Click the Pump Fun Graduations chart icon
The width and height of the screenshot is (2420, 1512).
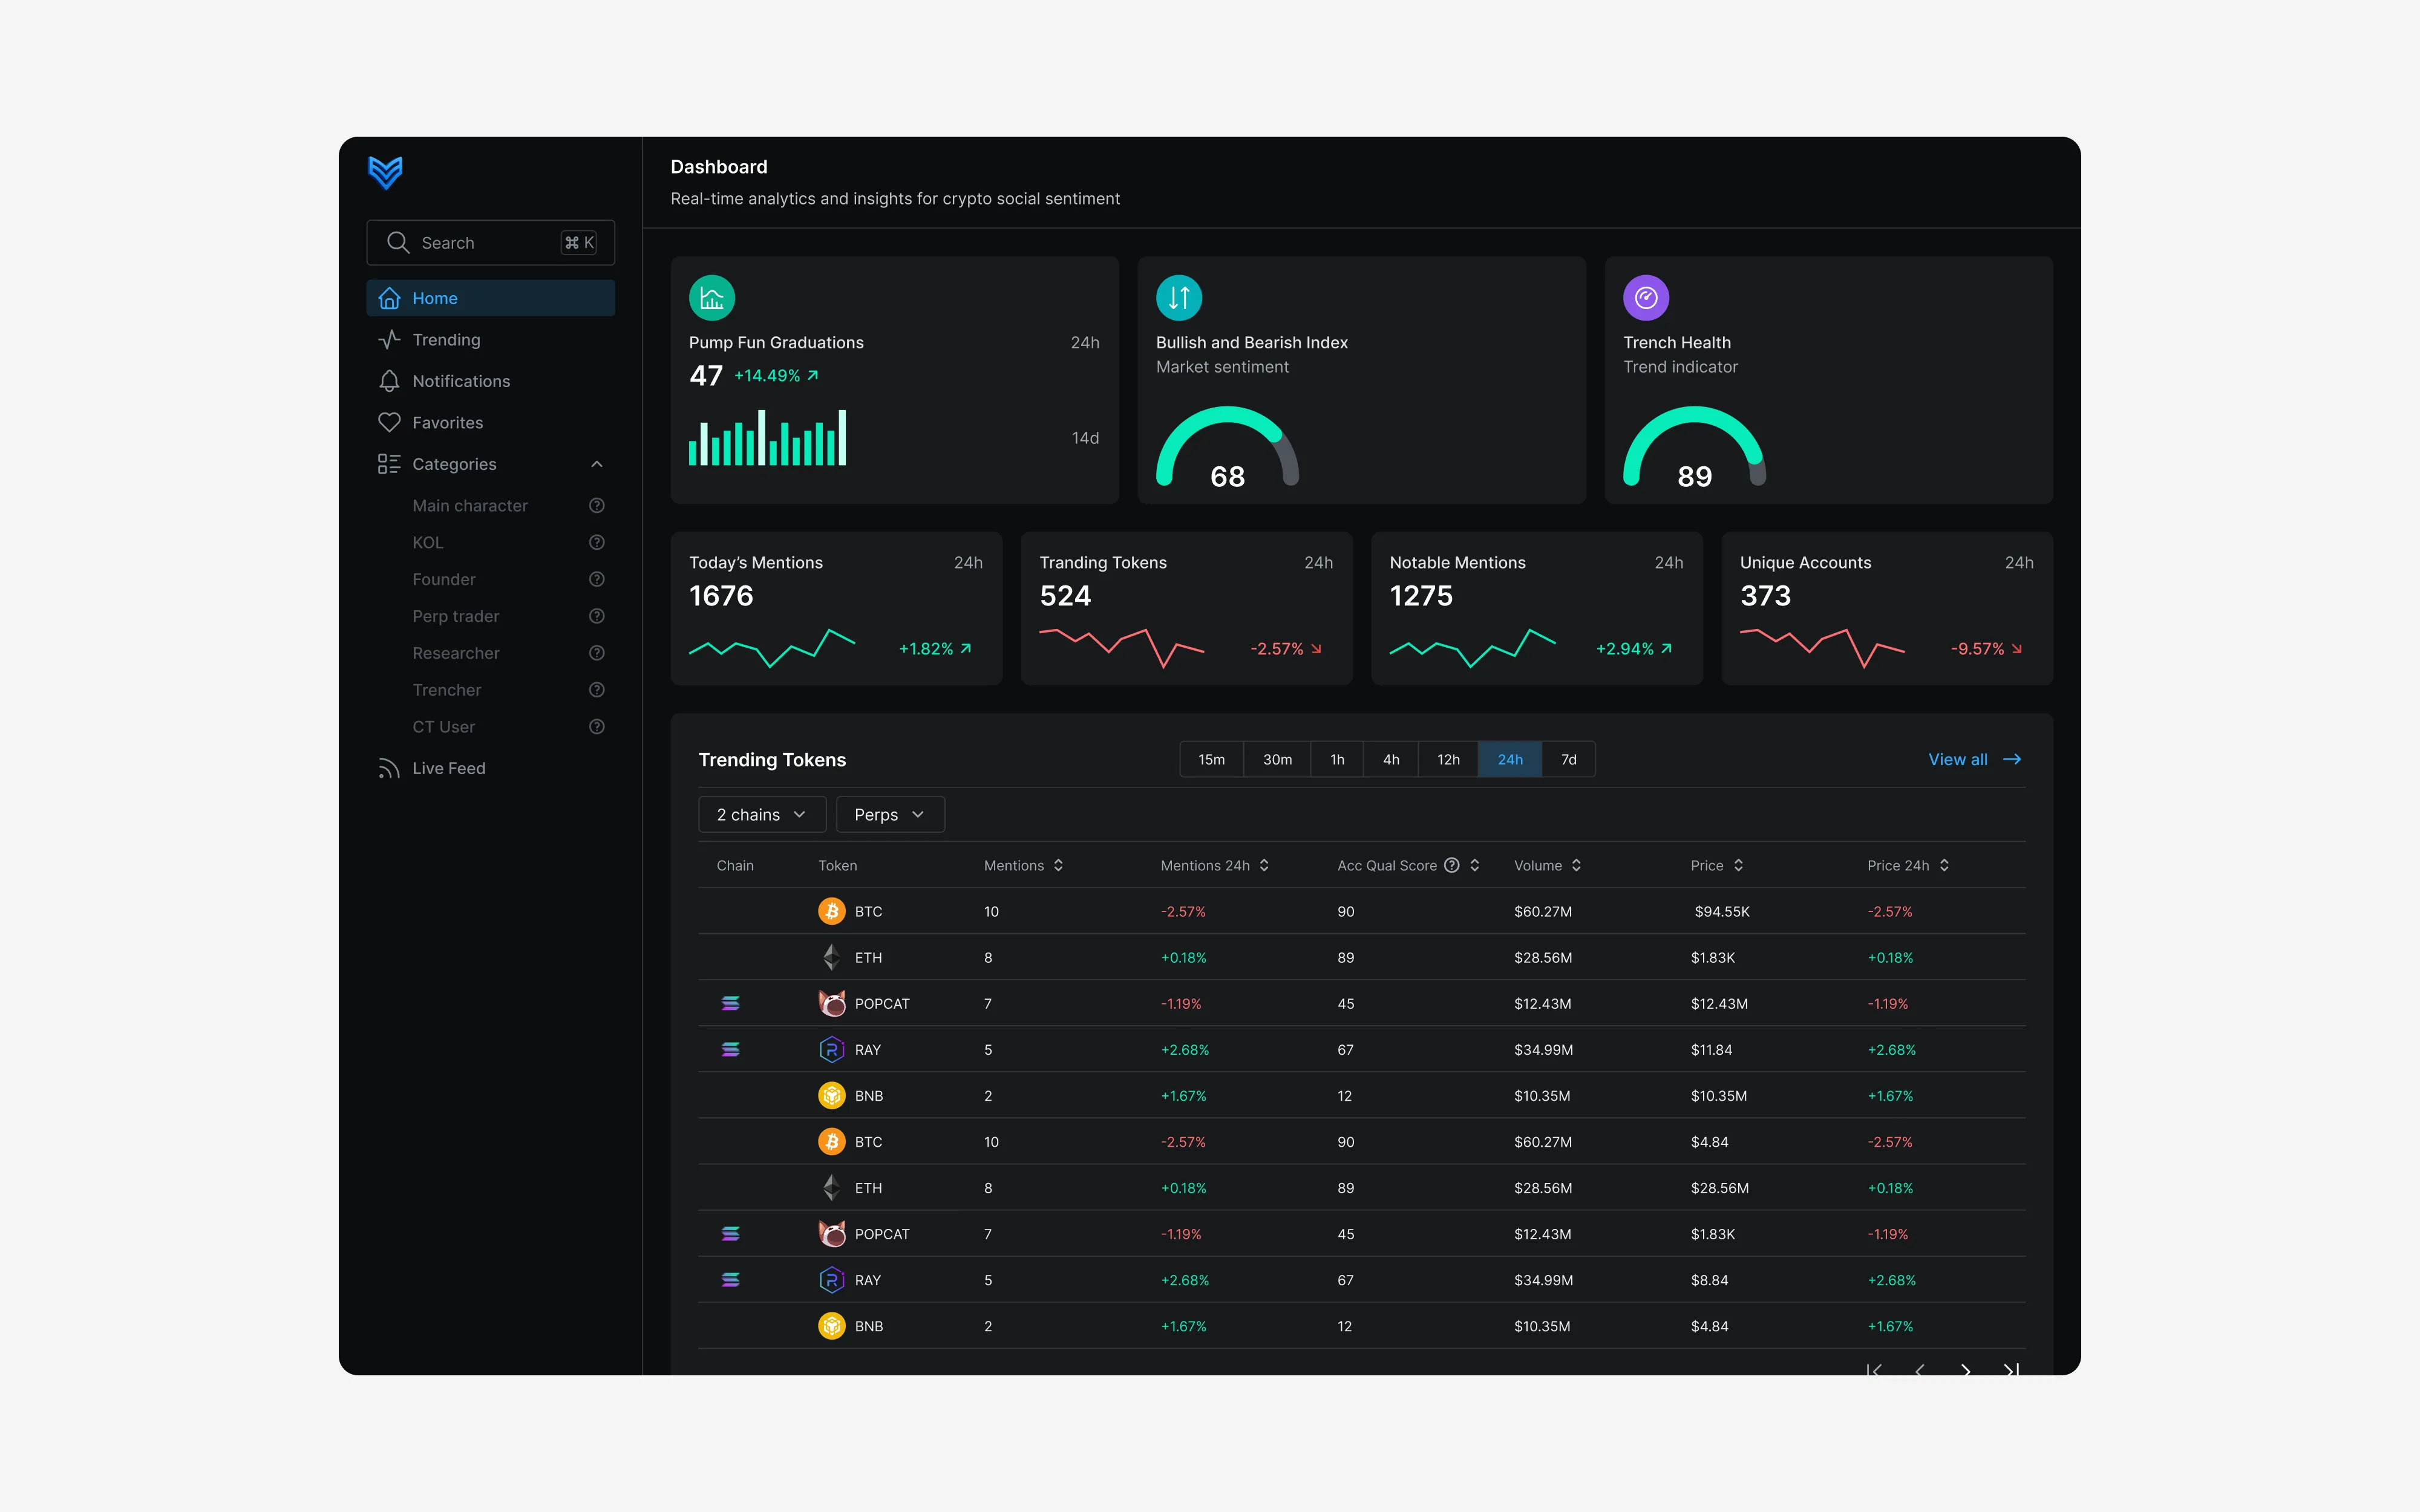712,298
